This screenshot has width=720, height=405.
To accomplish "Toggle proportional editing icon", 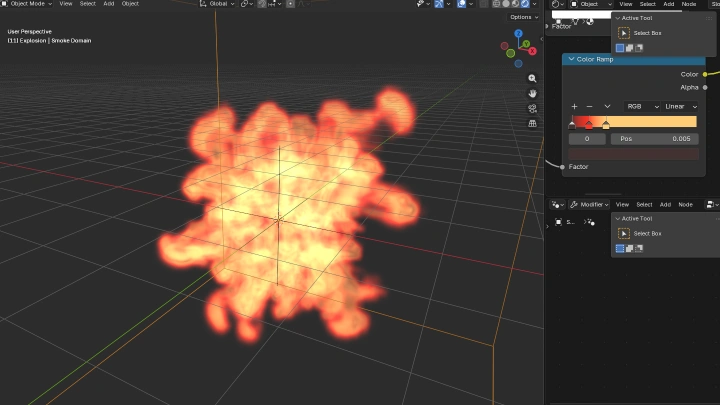I will [x=290, y=4].
